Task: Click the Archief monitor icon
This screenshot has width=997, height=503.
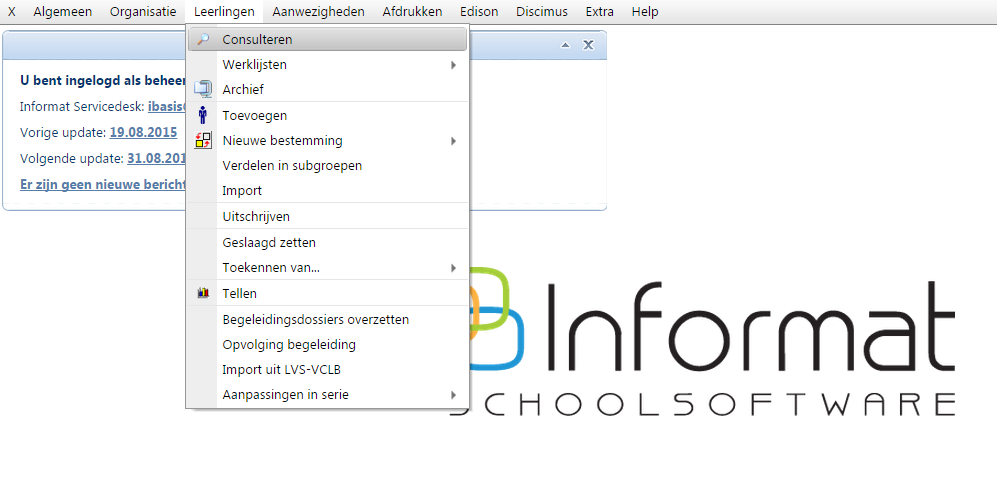Action: point(203,90)
